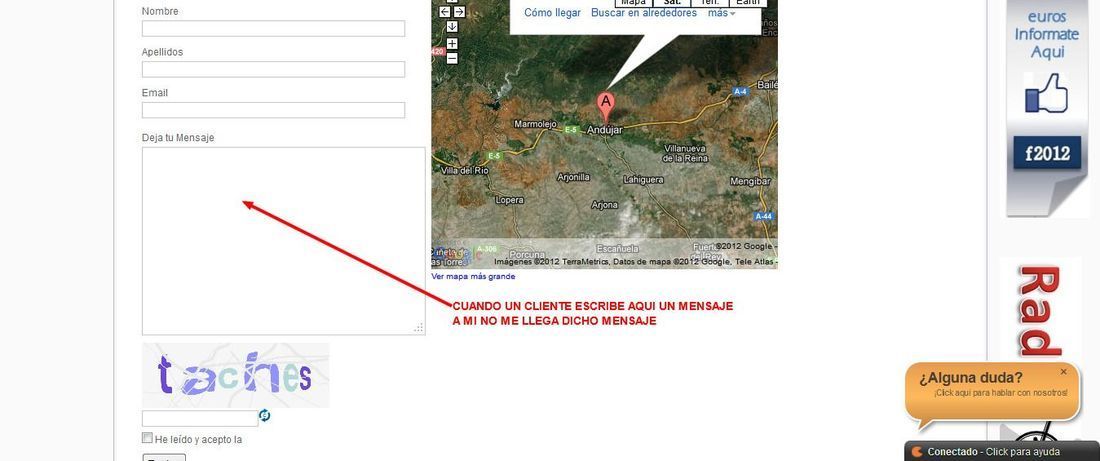Click the A-4 road badge on map
Screen dimensions: 1100x461
coord(740,92)
